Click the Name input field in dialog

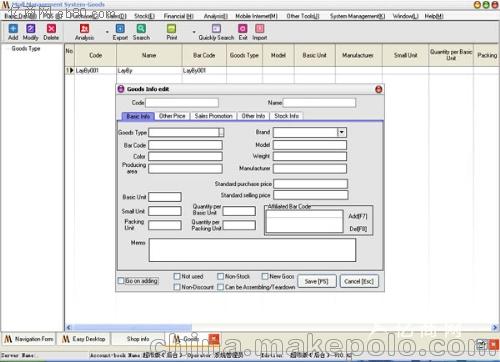319,103
